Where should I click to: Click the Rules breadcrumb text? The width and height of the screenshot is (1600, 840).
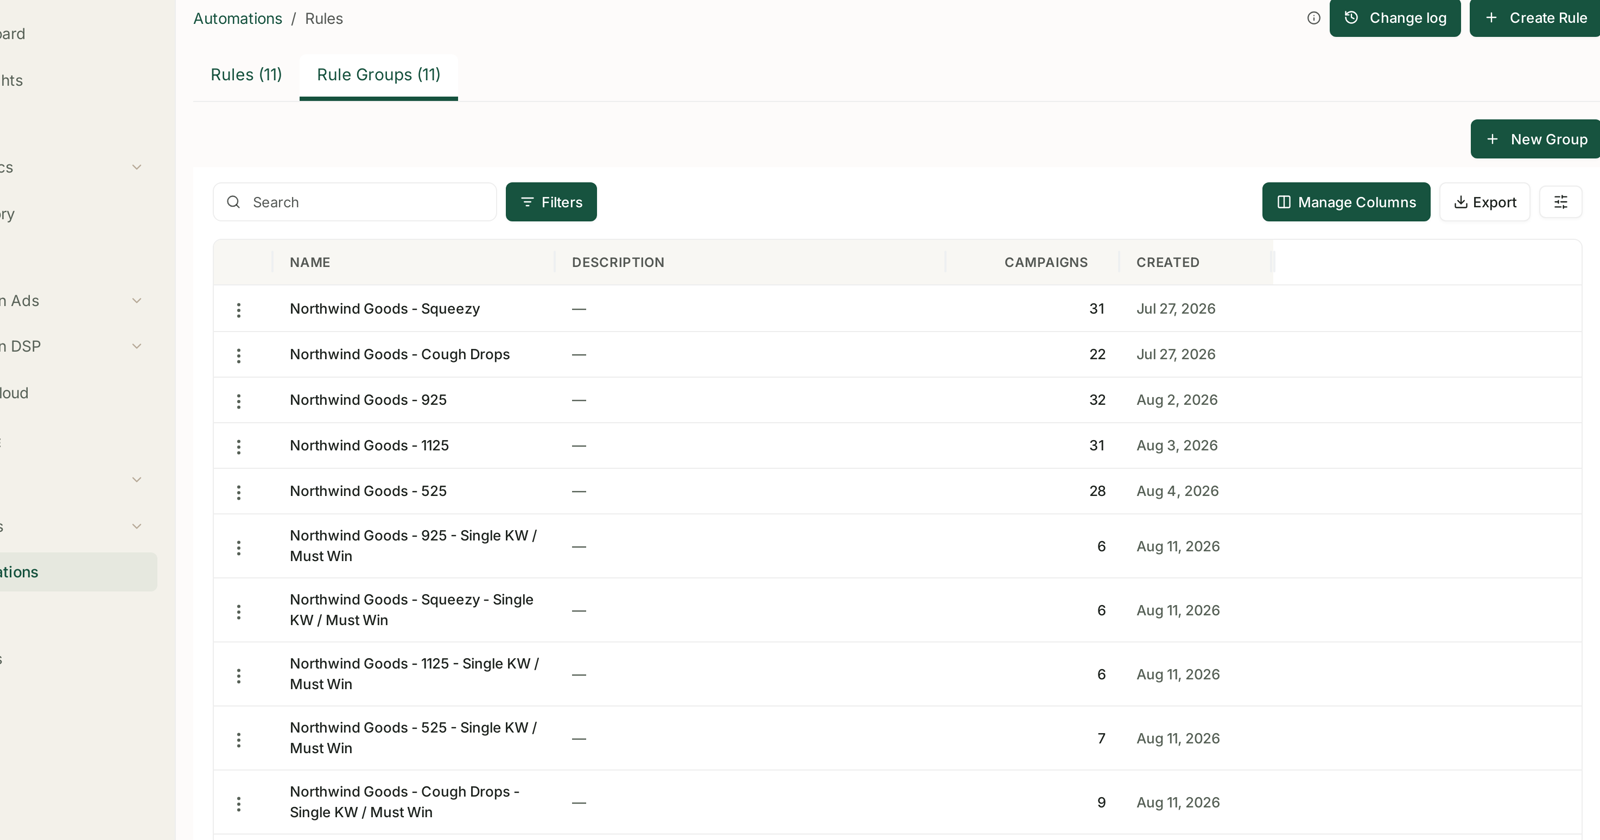[324, 19]
